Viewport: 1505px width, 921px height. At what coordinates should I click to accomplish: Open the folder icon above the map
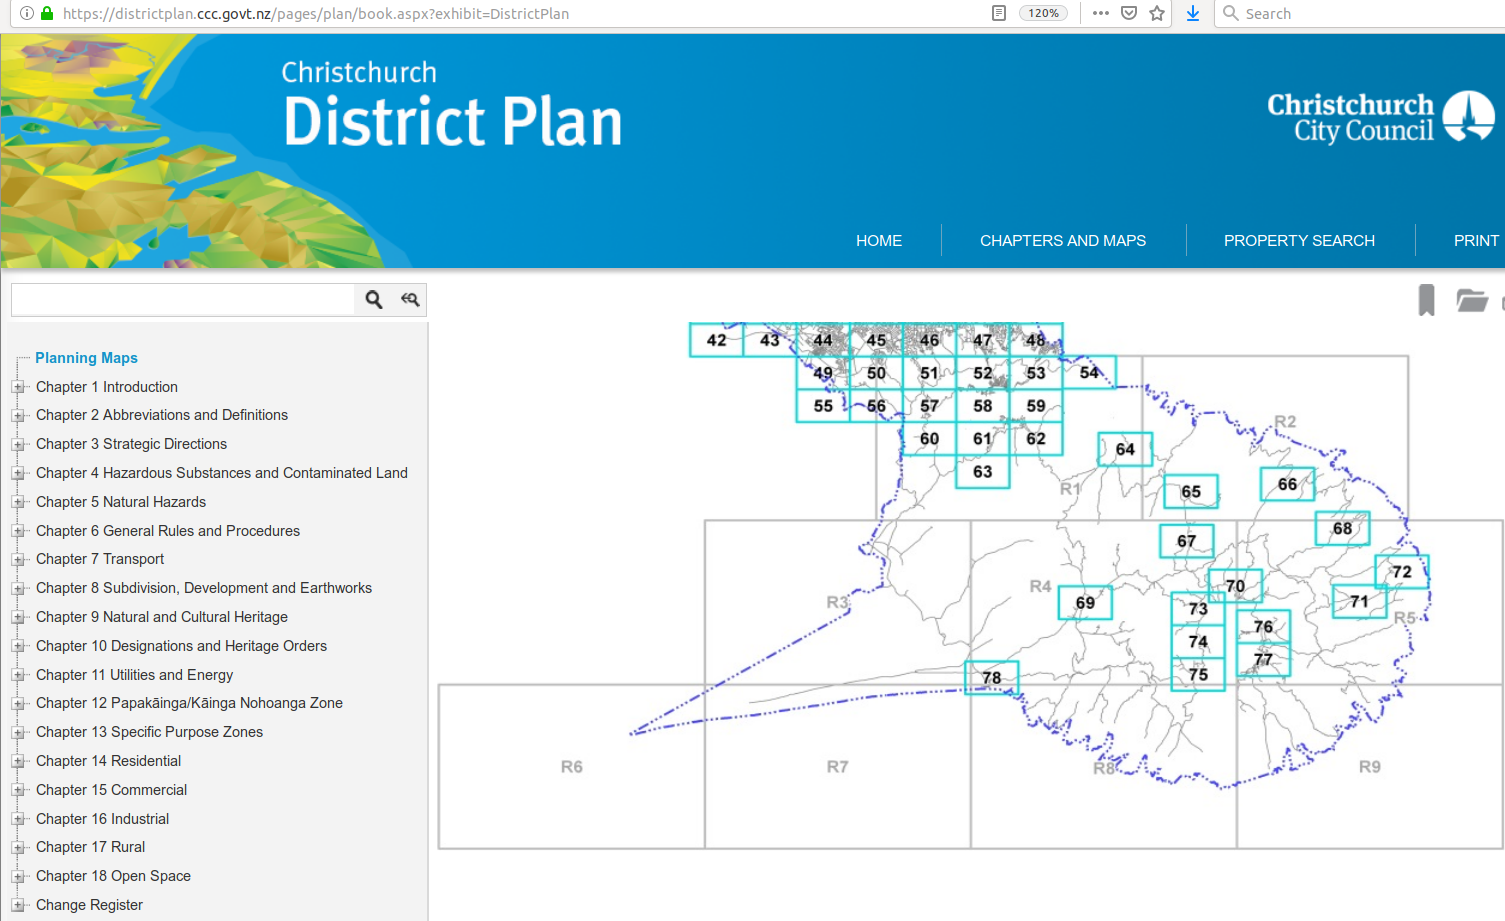click(1471, 300)
